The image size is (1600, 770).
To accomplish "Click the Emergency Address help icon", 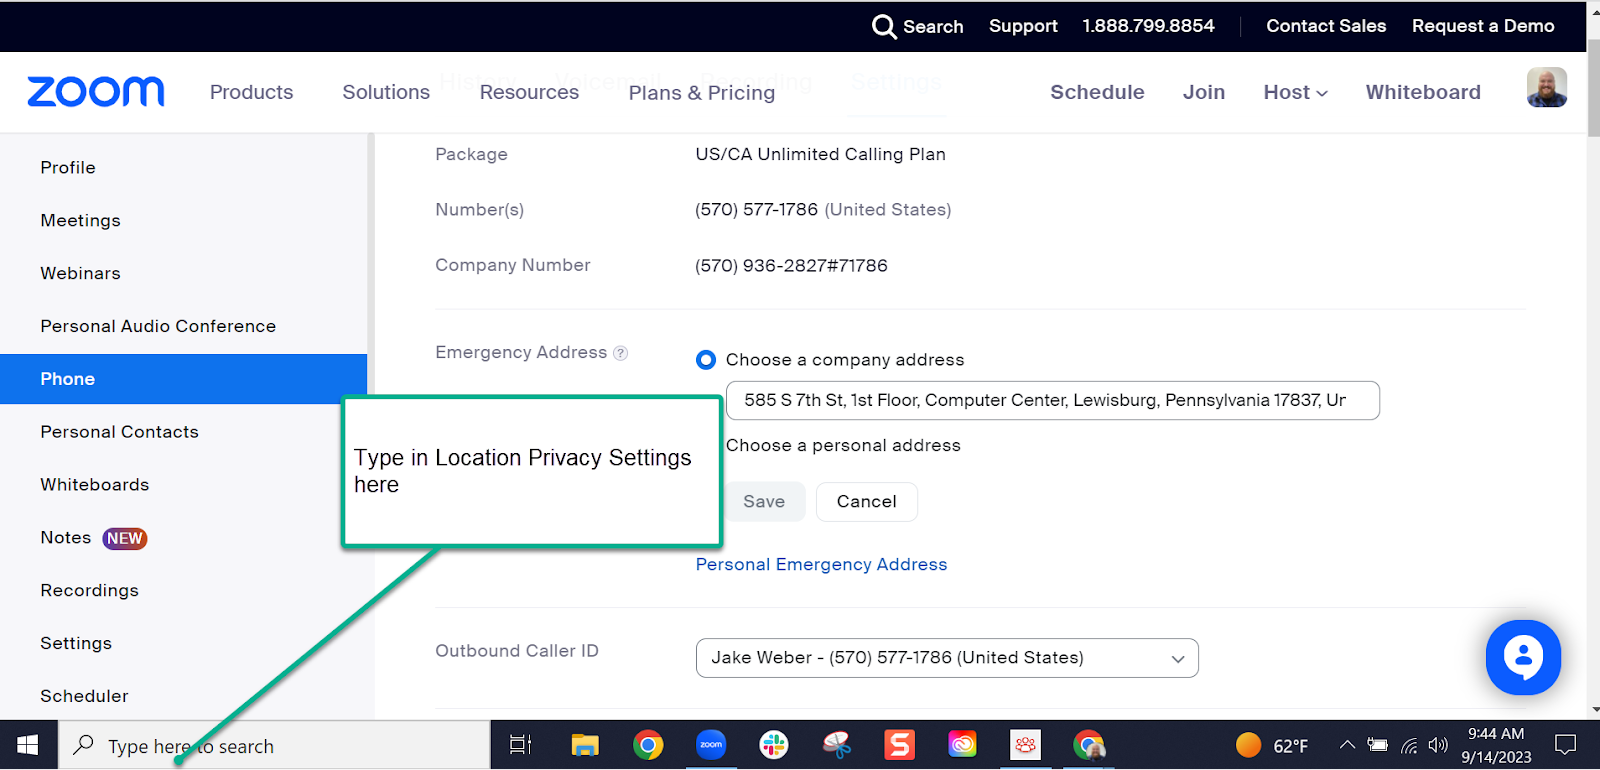I will coord(620,353).
